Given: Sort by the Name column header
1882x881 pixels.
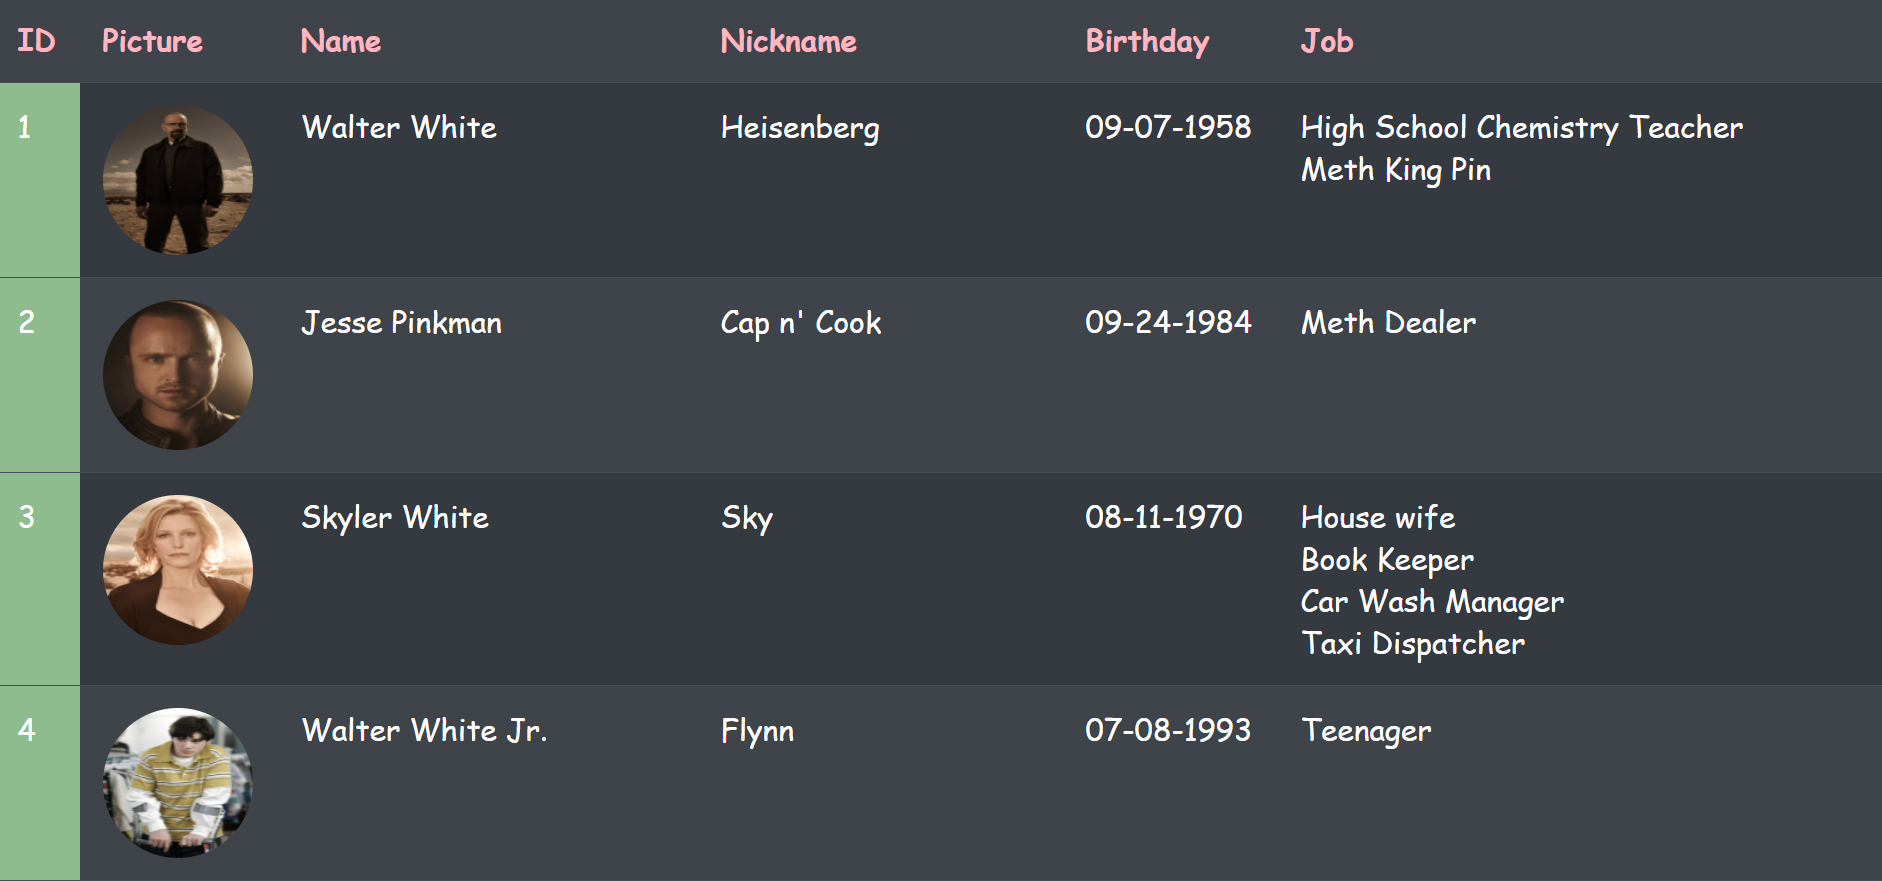Looking at the screenshot, I should point(340,41).
